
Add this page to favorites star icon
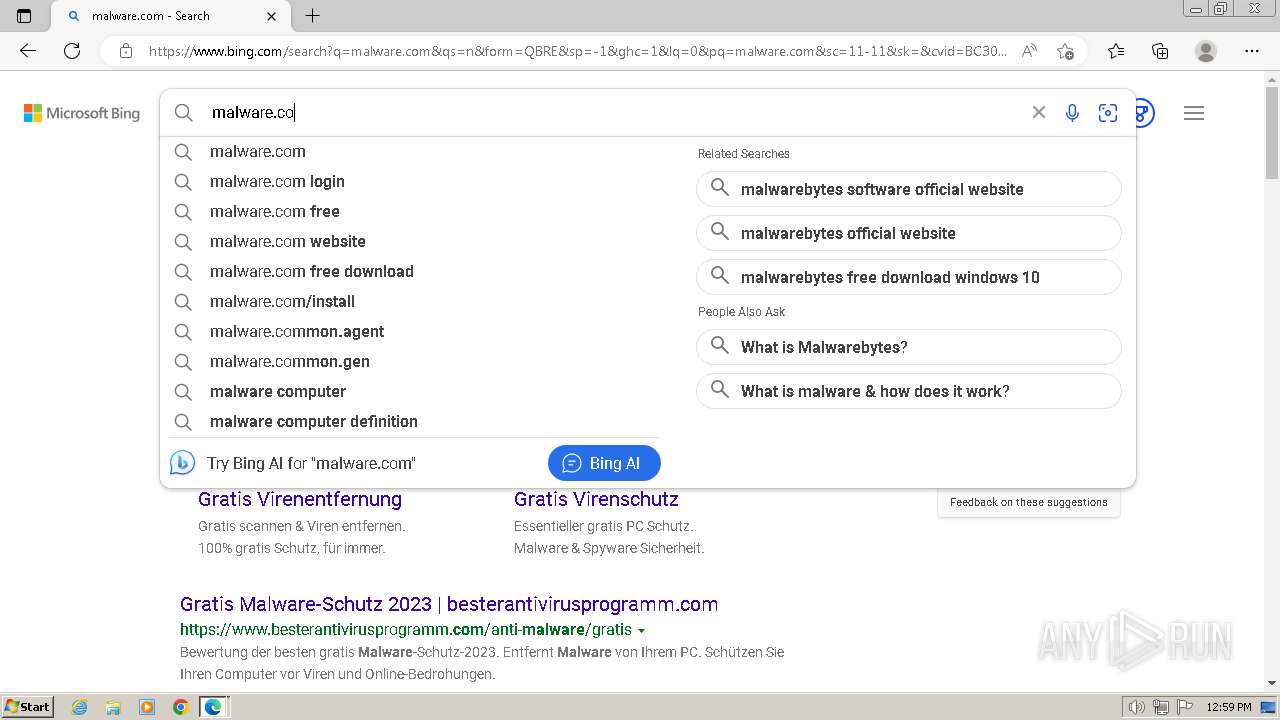1065,51
